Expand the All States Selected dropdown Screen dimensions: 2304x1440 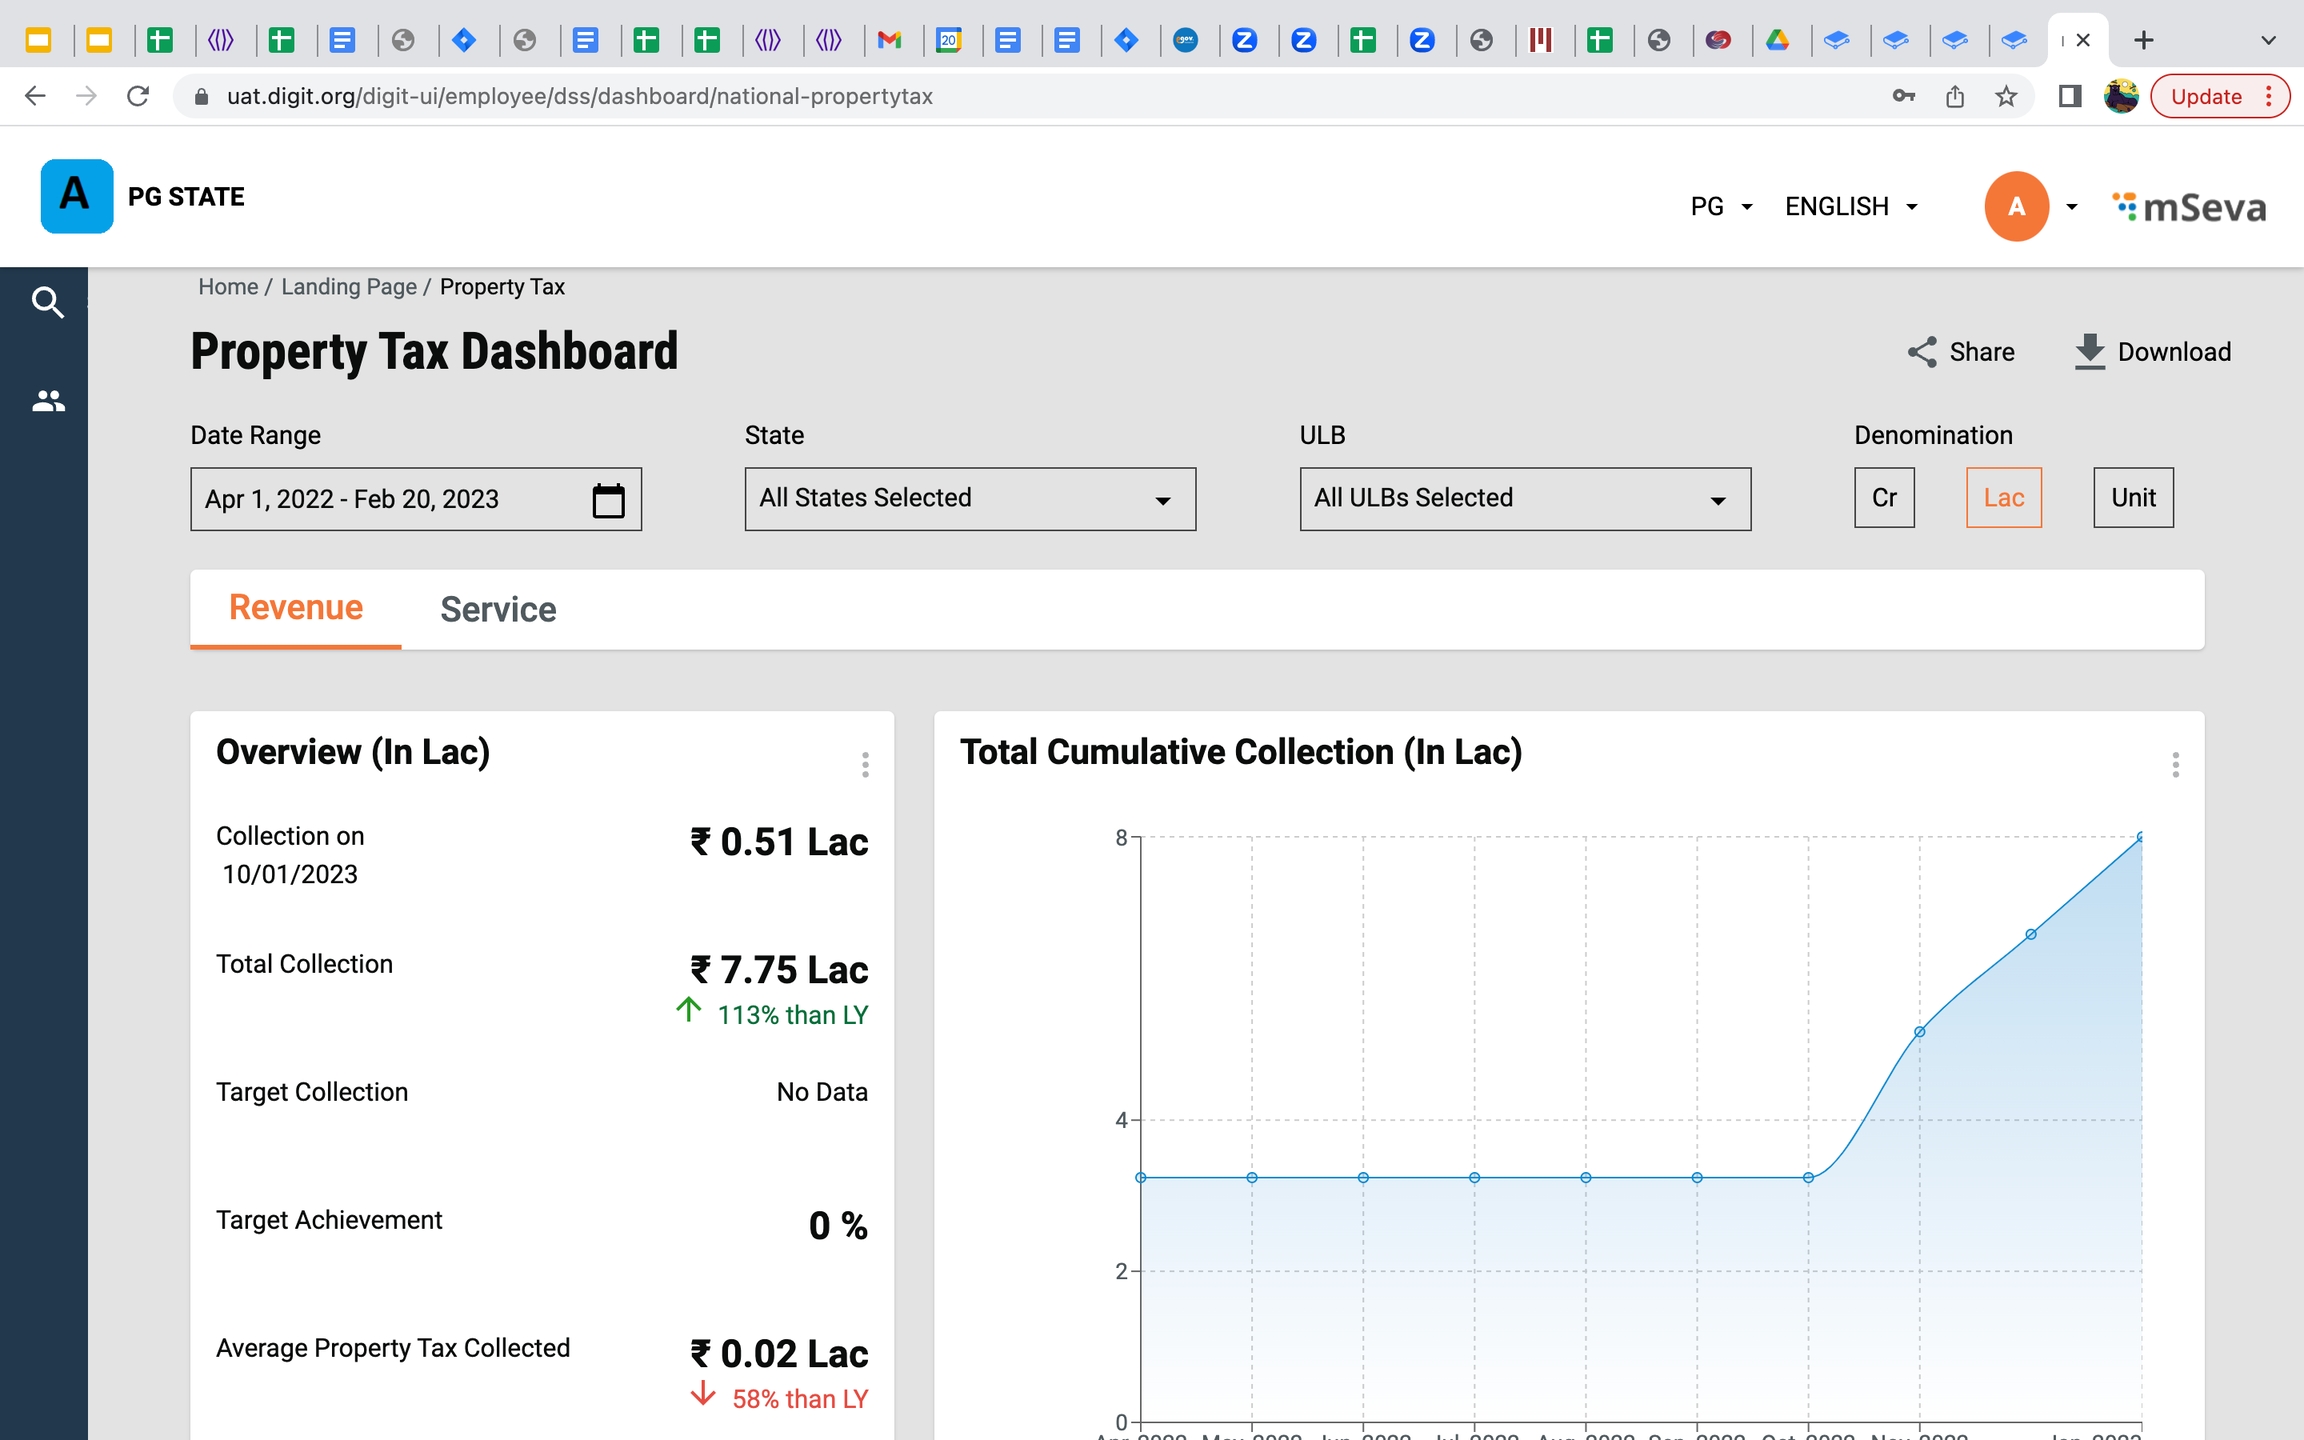coord(969,499)
